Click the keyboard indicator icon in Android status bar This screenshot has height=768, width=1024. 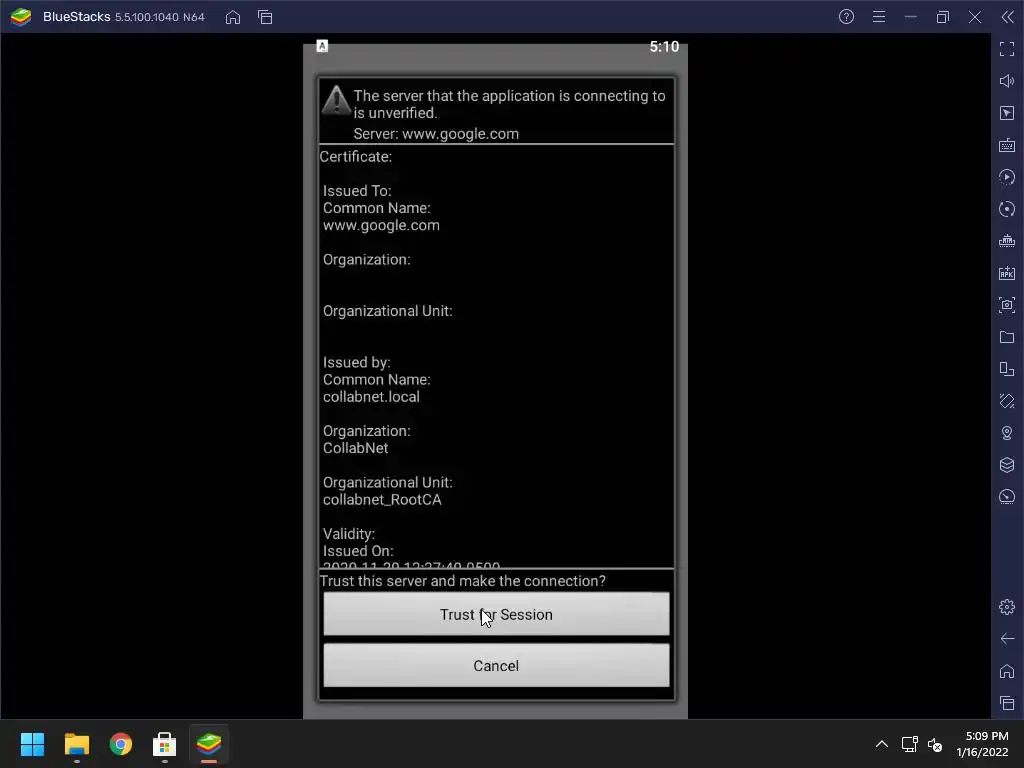click(x=322, y=46)
